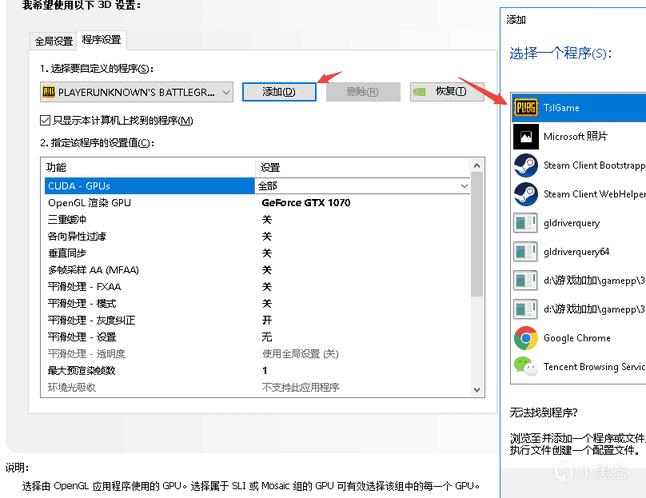This screenshot has height=498, width=646.
Task: Select 平滑处理 - FXAA row
Action: [x=257, y=287]
